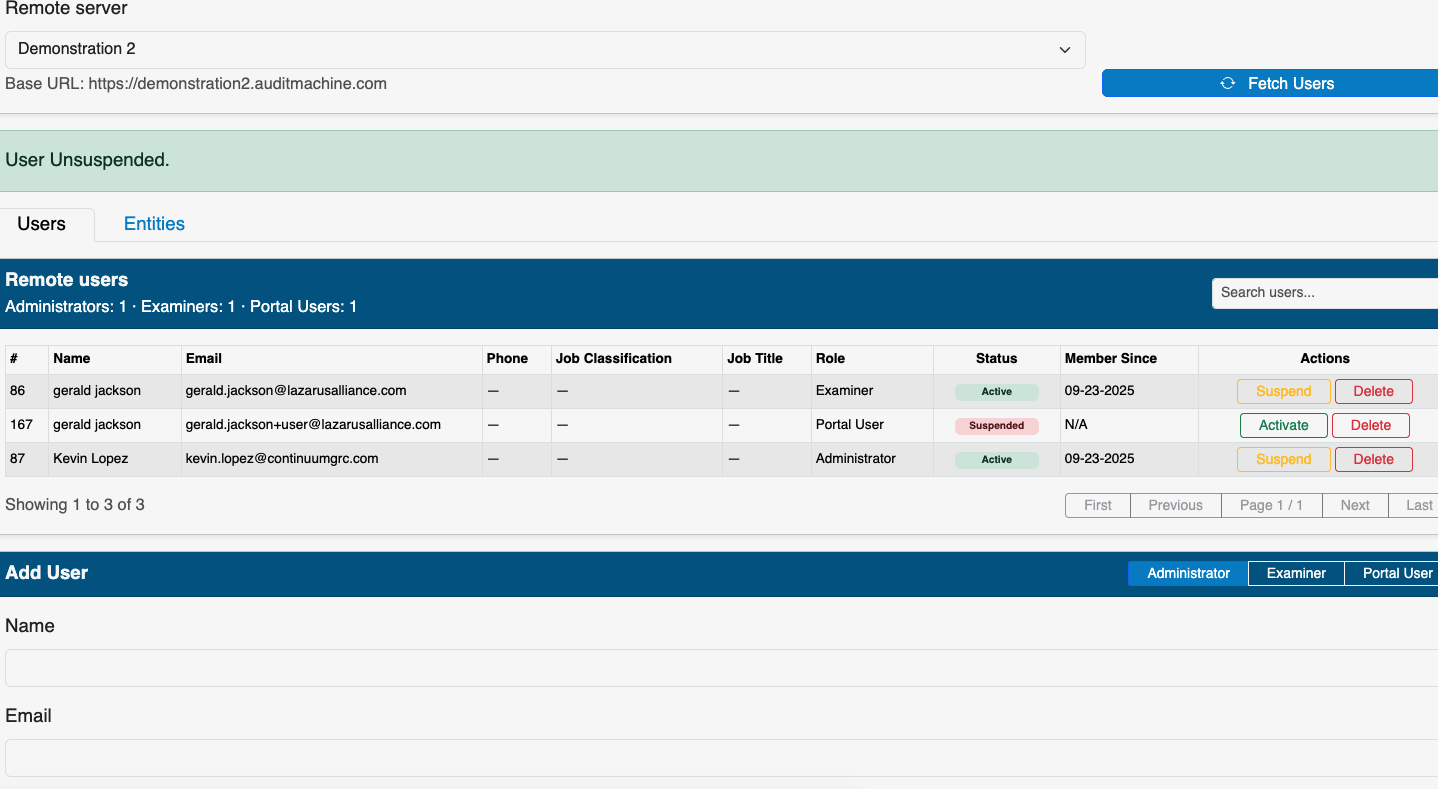This screenshot has height=789, width=1438.
Task: Go to the Next page
Action: pyautogui.click(x=1354, y=505)
